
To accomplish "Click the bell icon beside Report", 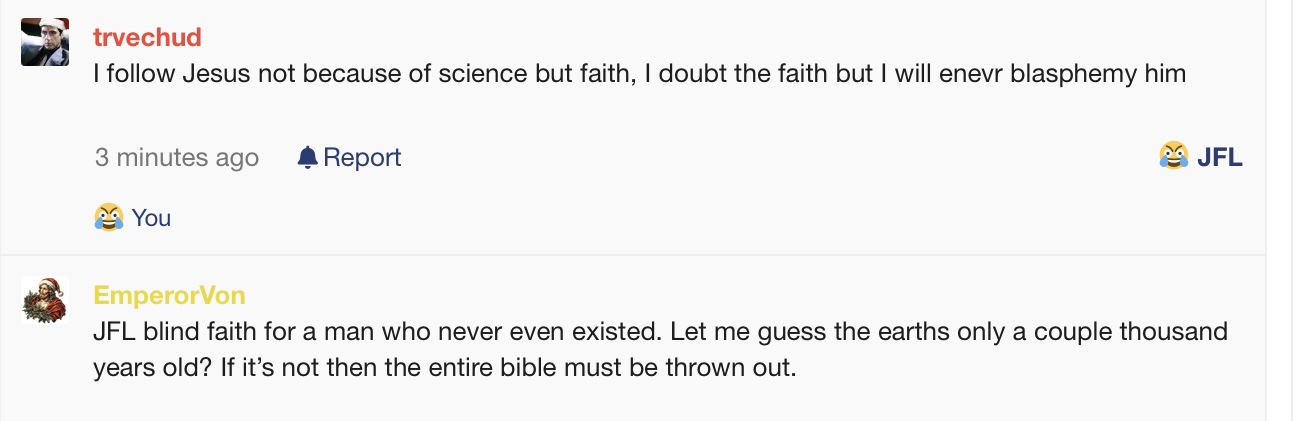I will pos(307,157).
